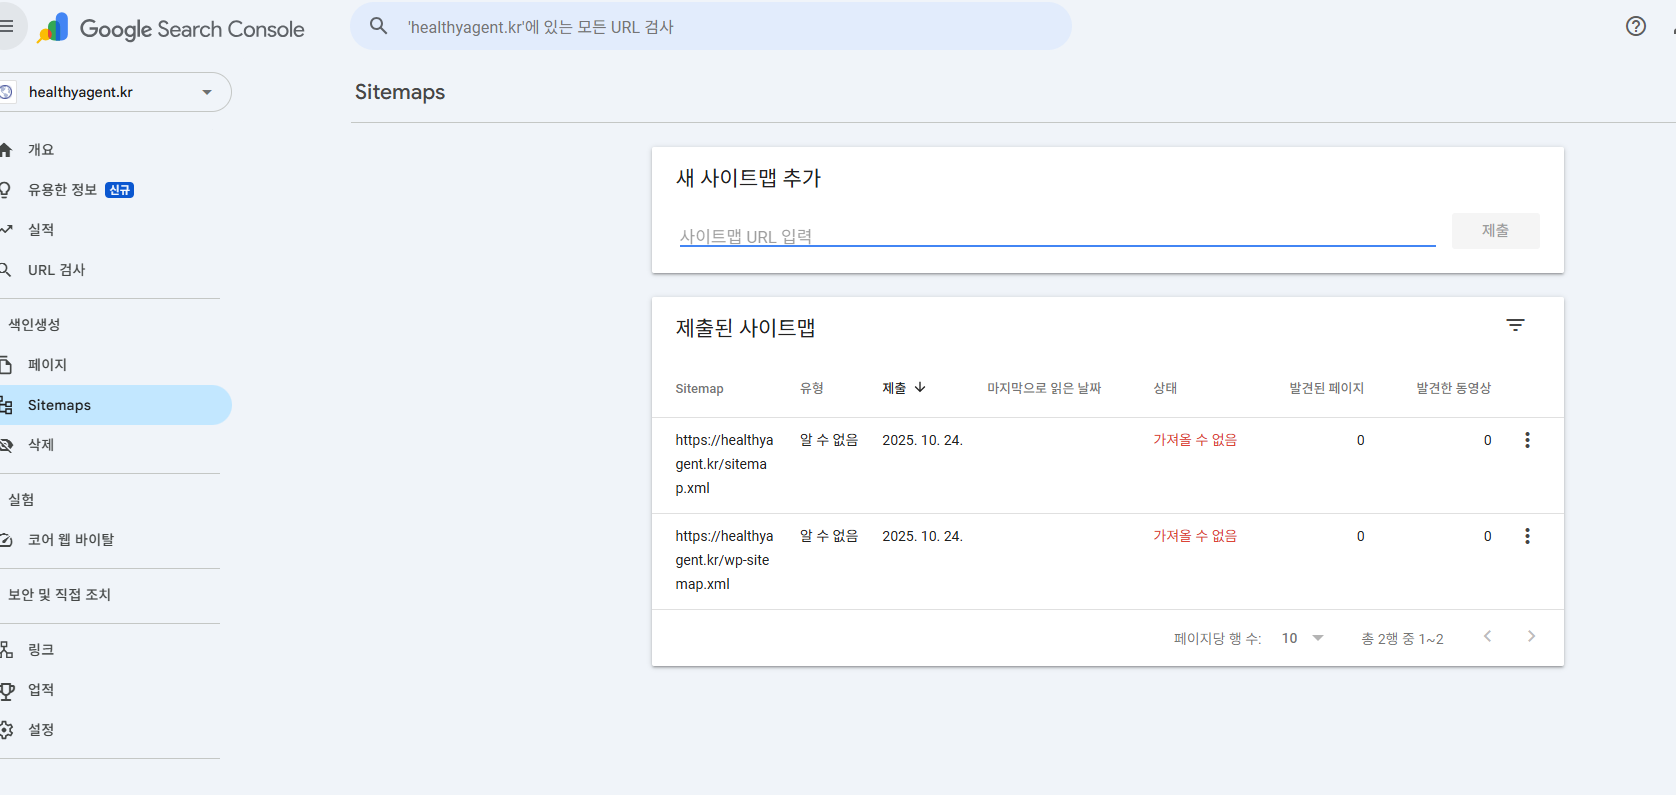The image size is (1676, 795).
Task: Open more options for wp-sitemap.xml row
Action: point(1527,536)
